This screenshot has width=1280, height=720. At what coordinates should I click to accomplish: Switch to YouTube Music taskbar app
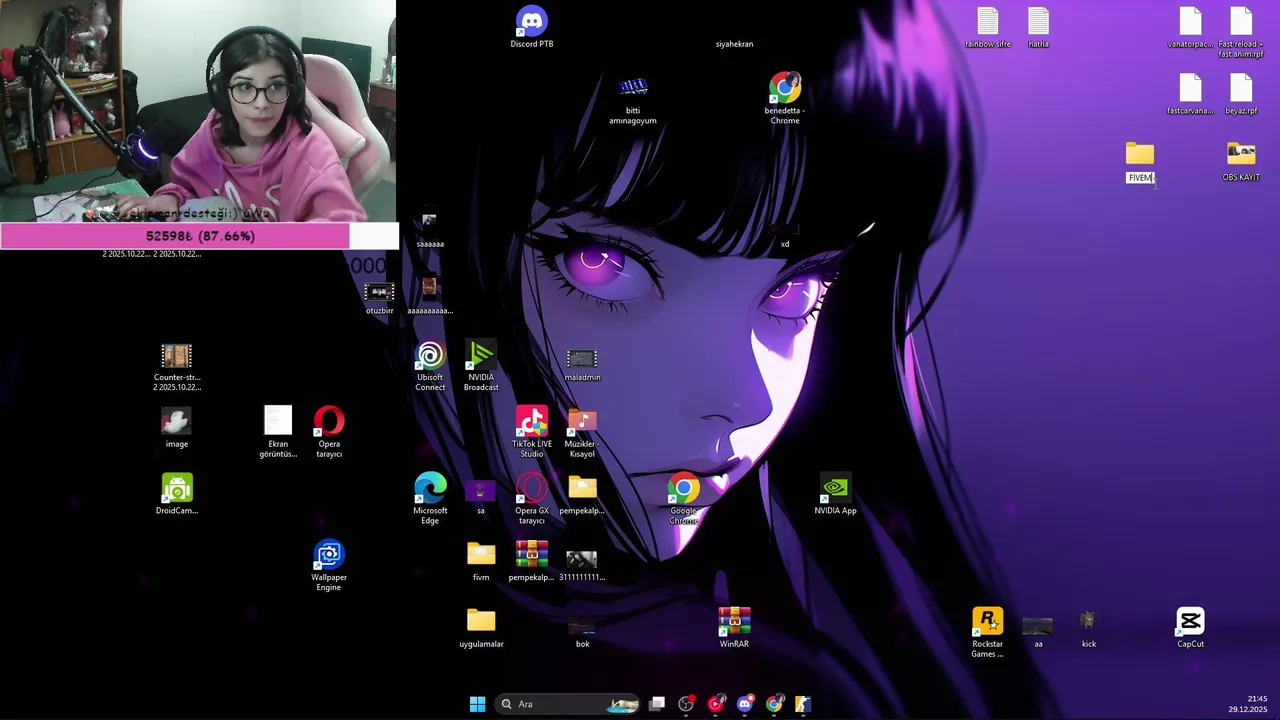coord(715,704)
